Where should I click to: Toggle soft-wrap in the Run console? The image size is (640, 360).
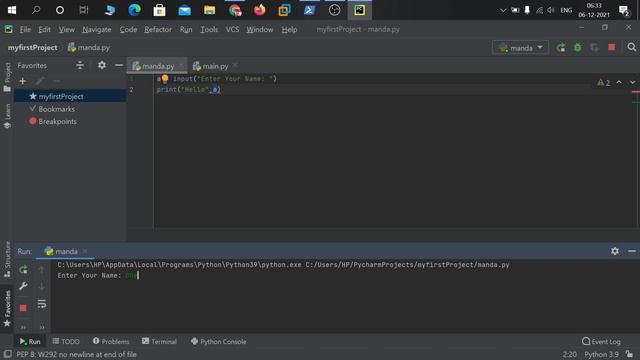coord(42,304)
